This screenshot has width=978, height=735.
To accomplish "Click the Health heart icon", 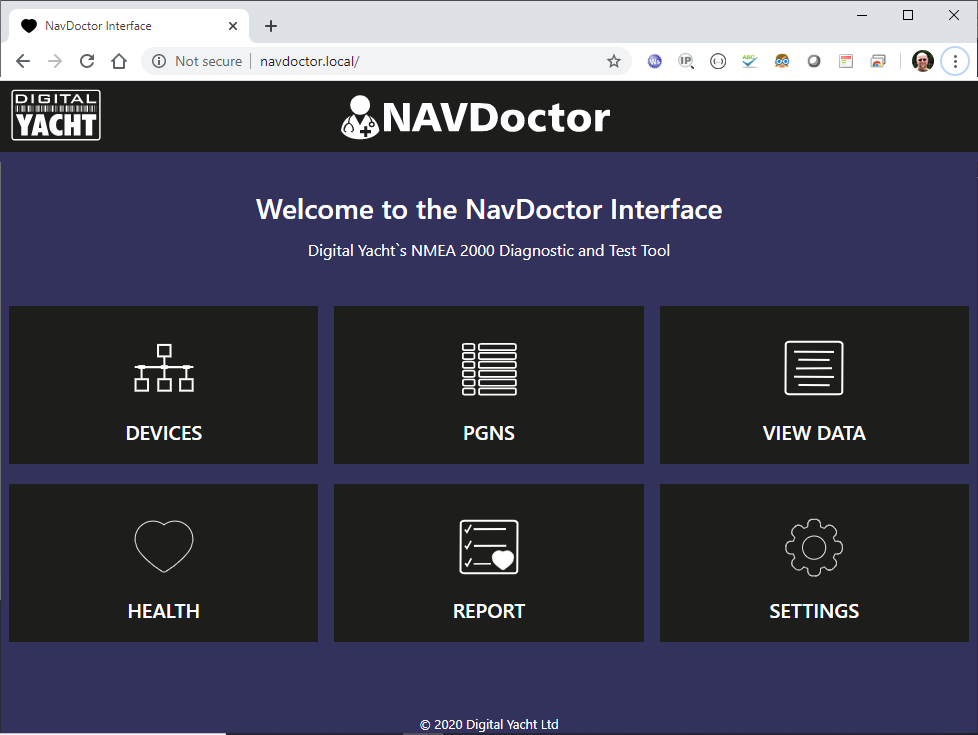I will pos(164,546).
